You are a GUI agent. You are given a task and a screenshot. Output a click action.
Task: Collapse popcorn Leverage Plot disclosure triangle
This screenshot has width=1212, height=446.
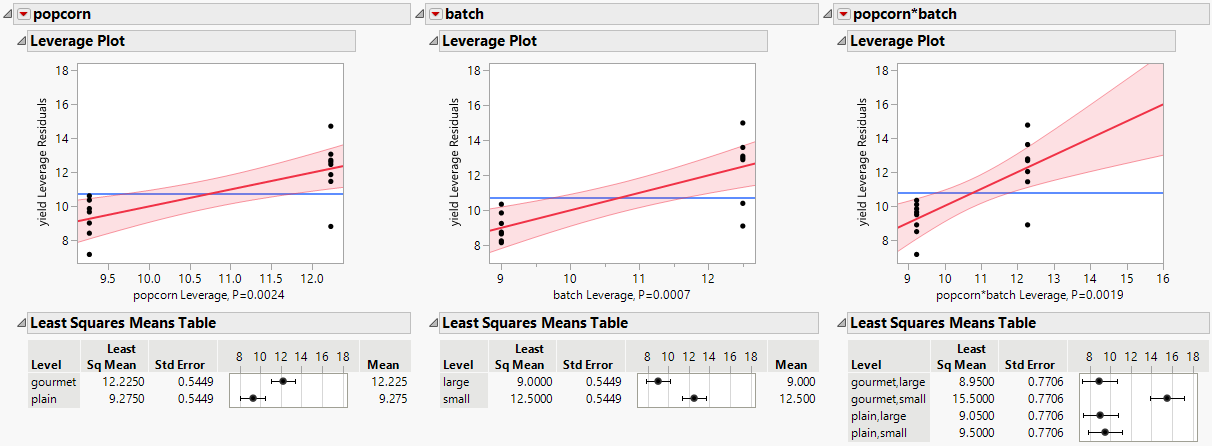21,41
